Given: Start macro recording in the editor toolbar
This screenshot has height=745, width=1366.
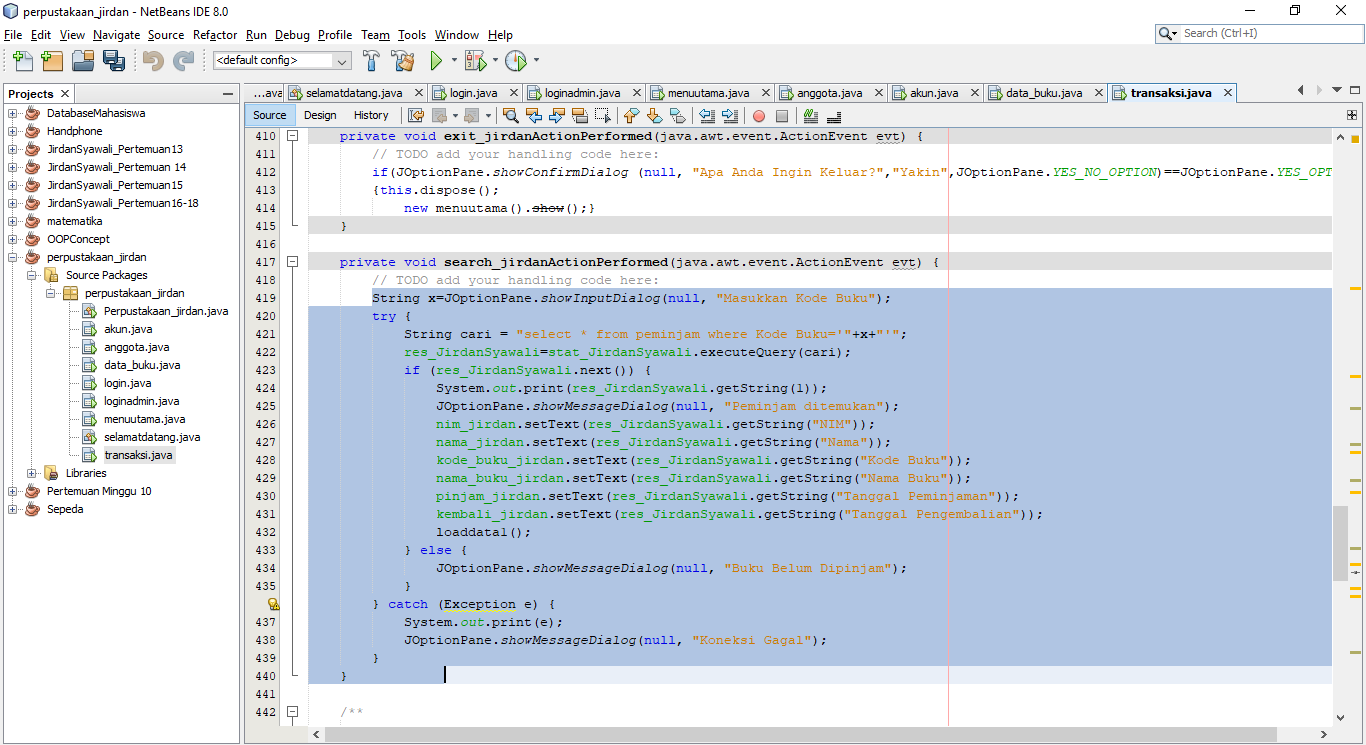Looking at the screenshot, I should pyautogui.click(x=760, y=115).
